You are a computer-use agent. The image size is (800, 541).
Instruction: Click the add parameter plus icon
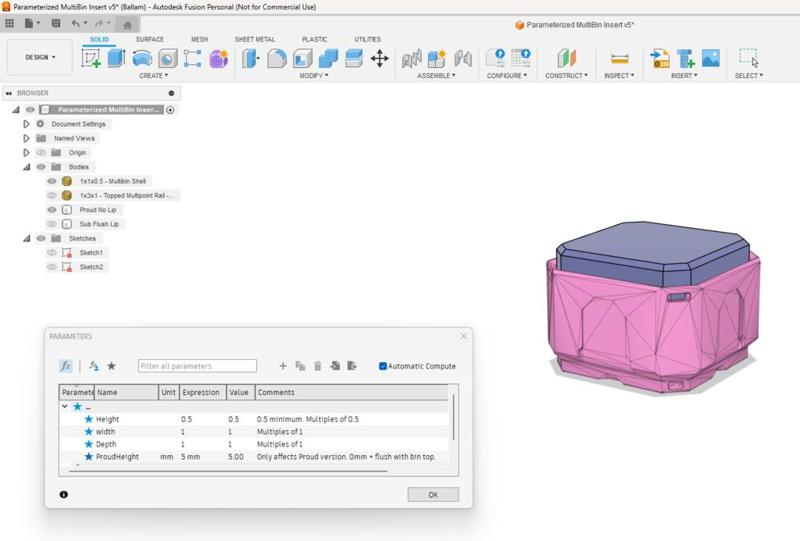pyautogui.click(x=283, y=366)
